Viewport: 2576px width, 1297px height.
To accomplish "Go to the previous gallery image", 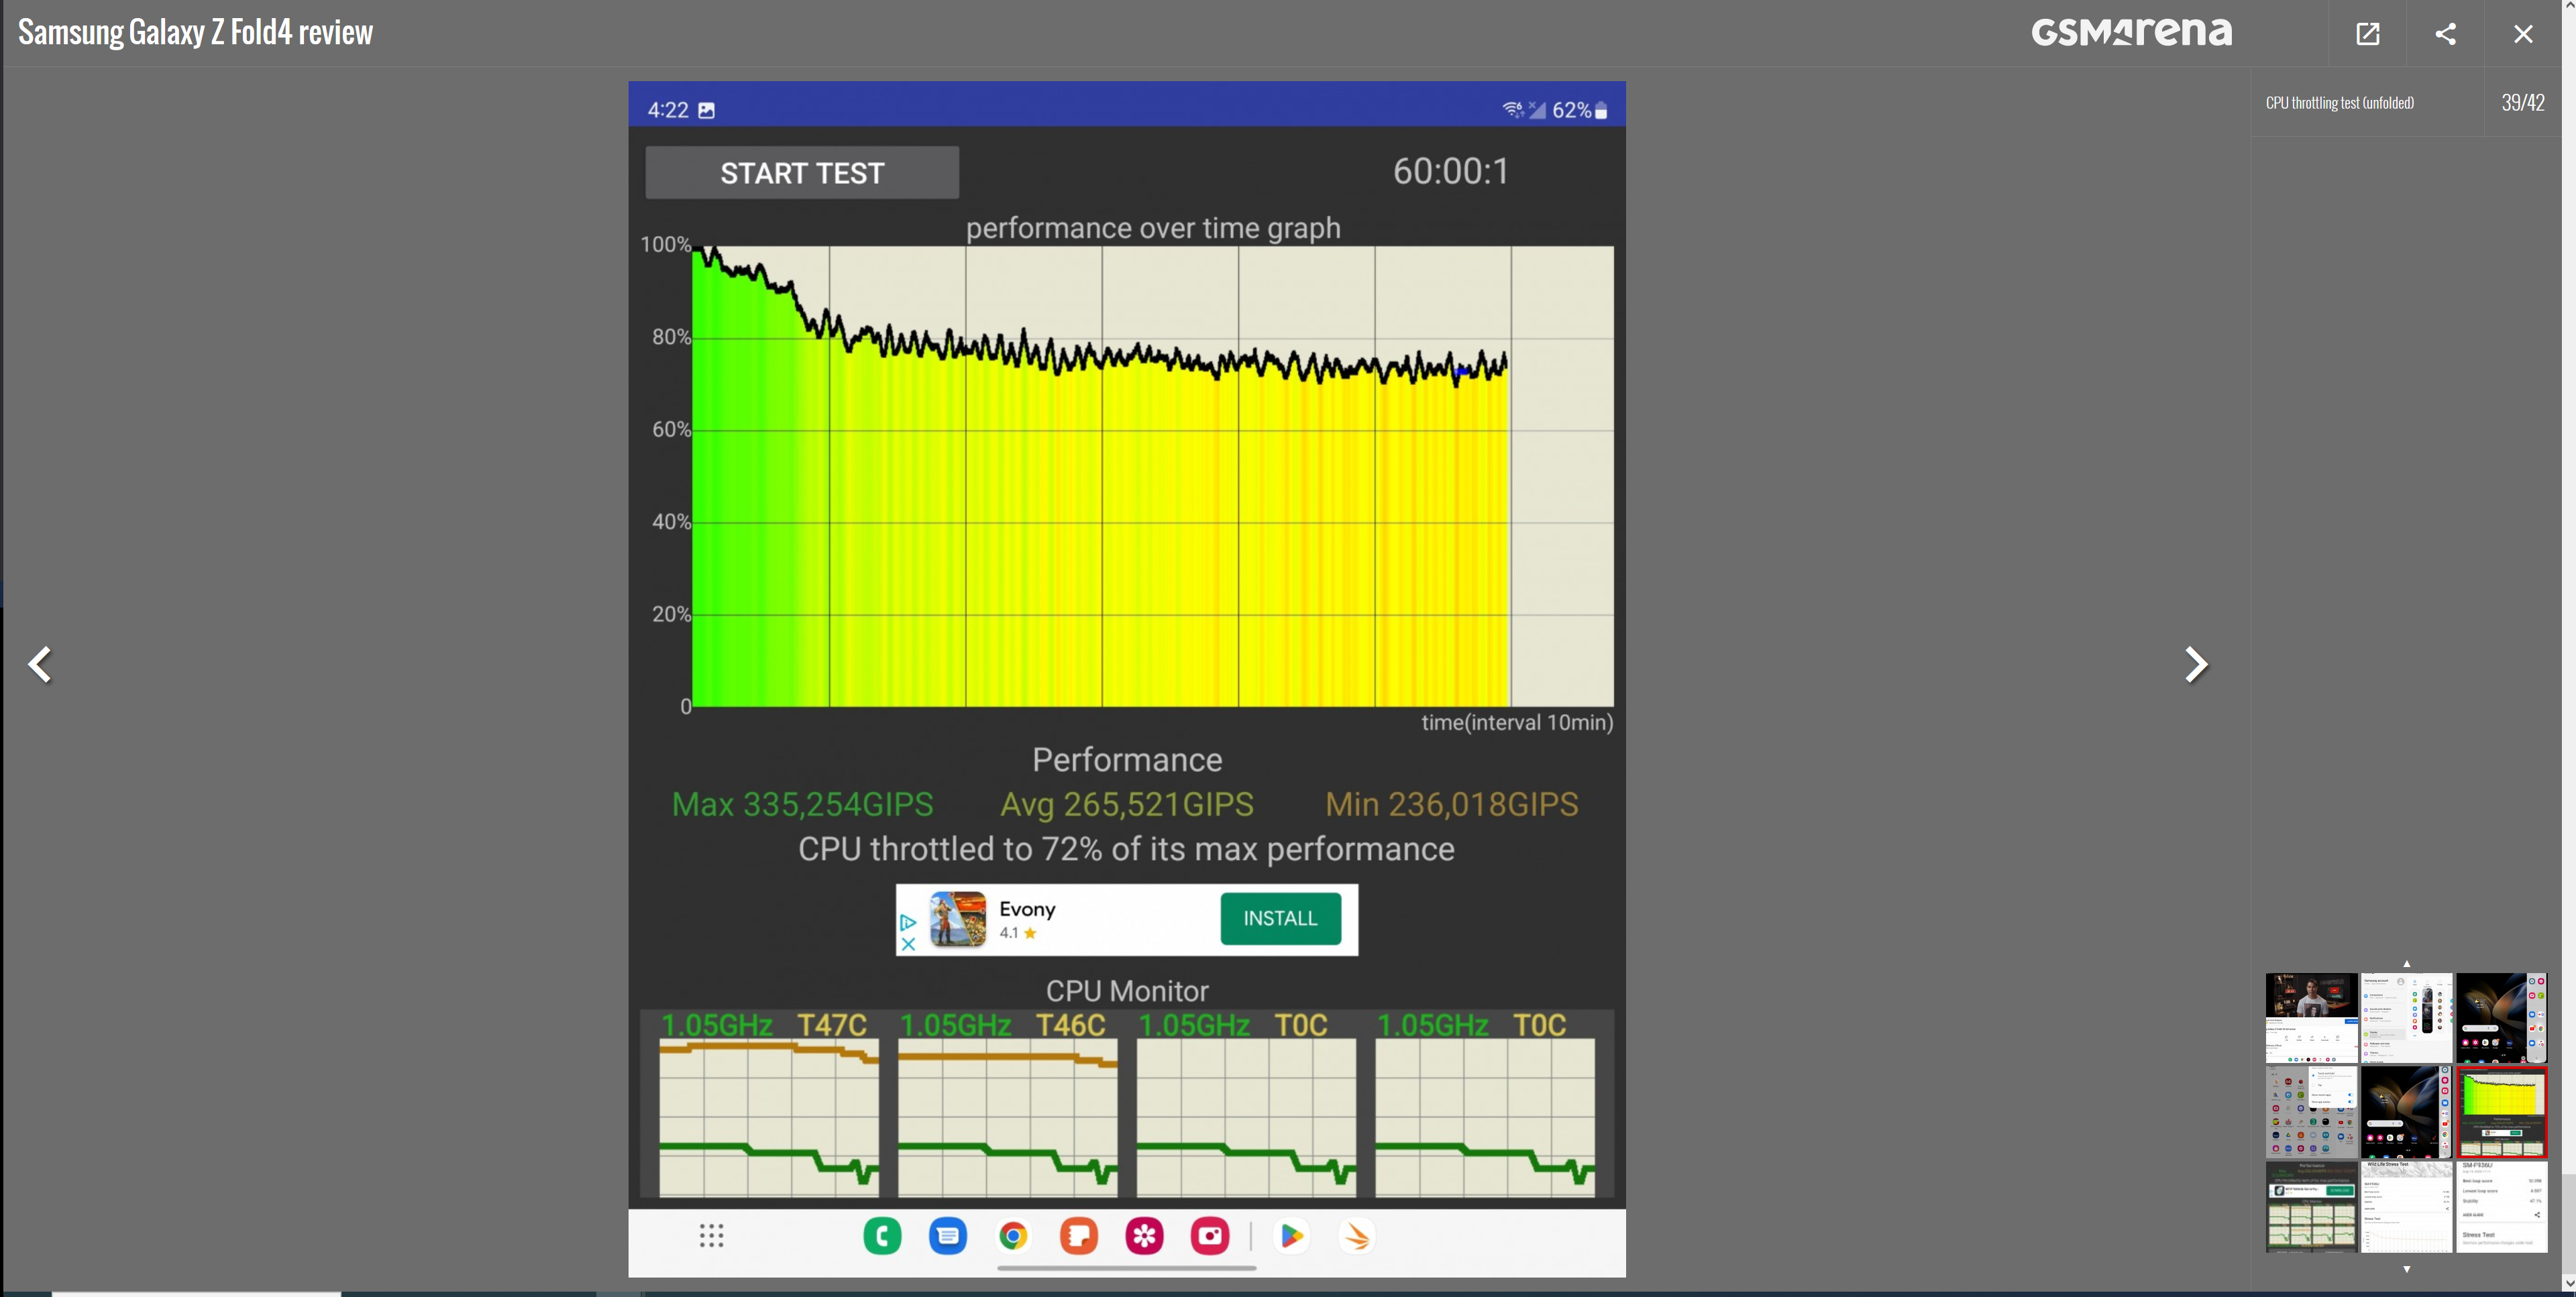I will pyautogui.click(x=40, y=664).
